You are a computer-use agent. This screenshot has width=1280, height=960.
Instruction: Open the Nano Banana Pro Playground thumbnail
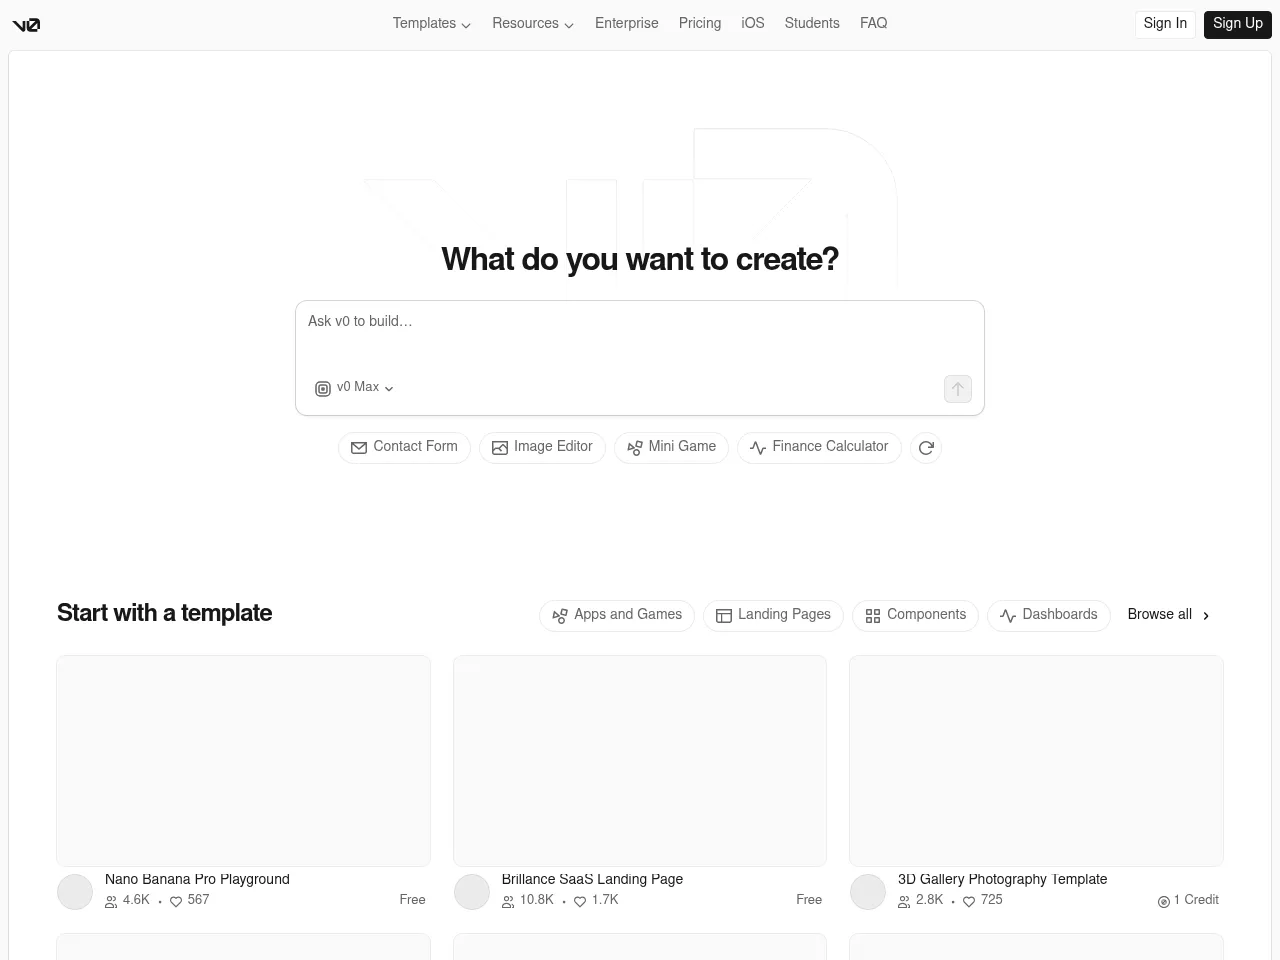tap(243, 761)
